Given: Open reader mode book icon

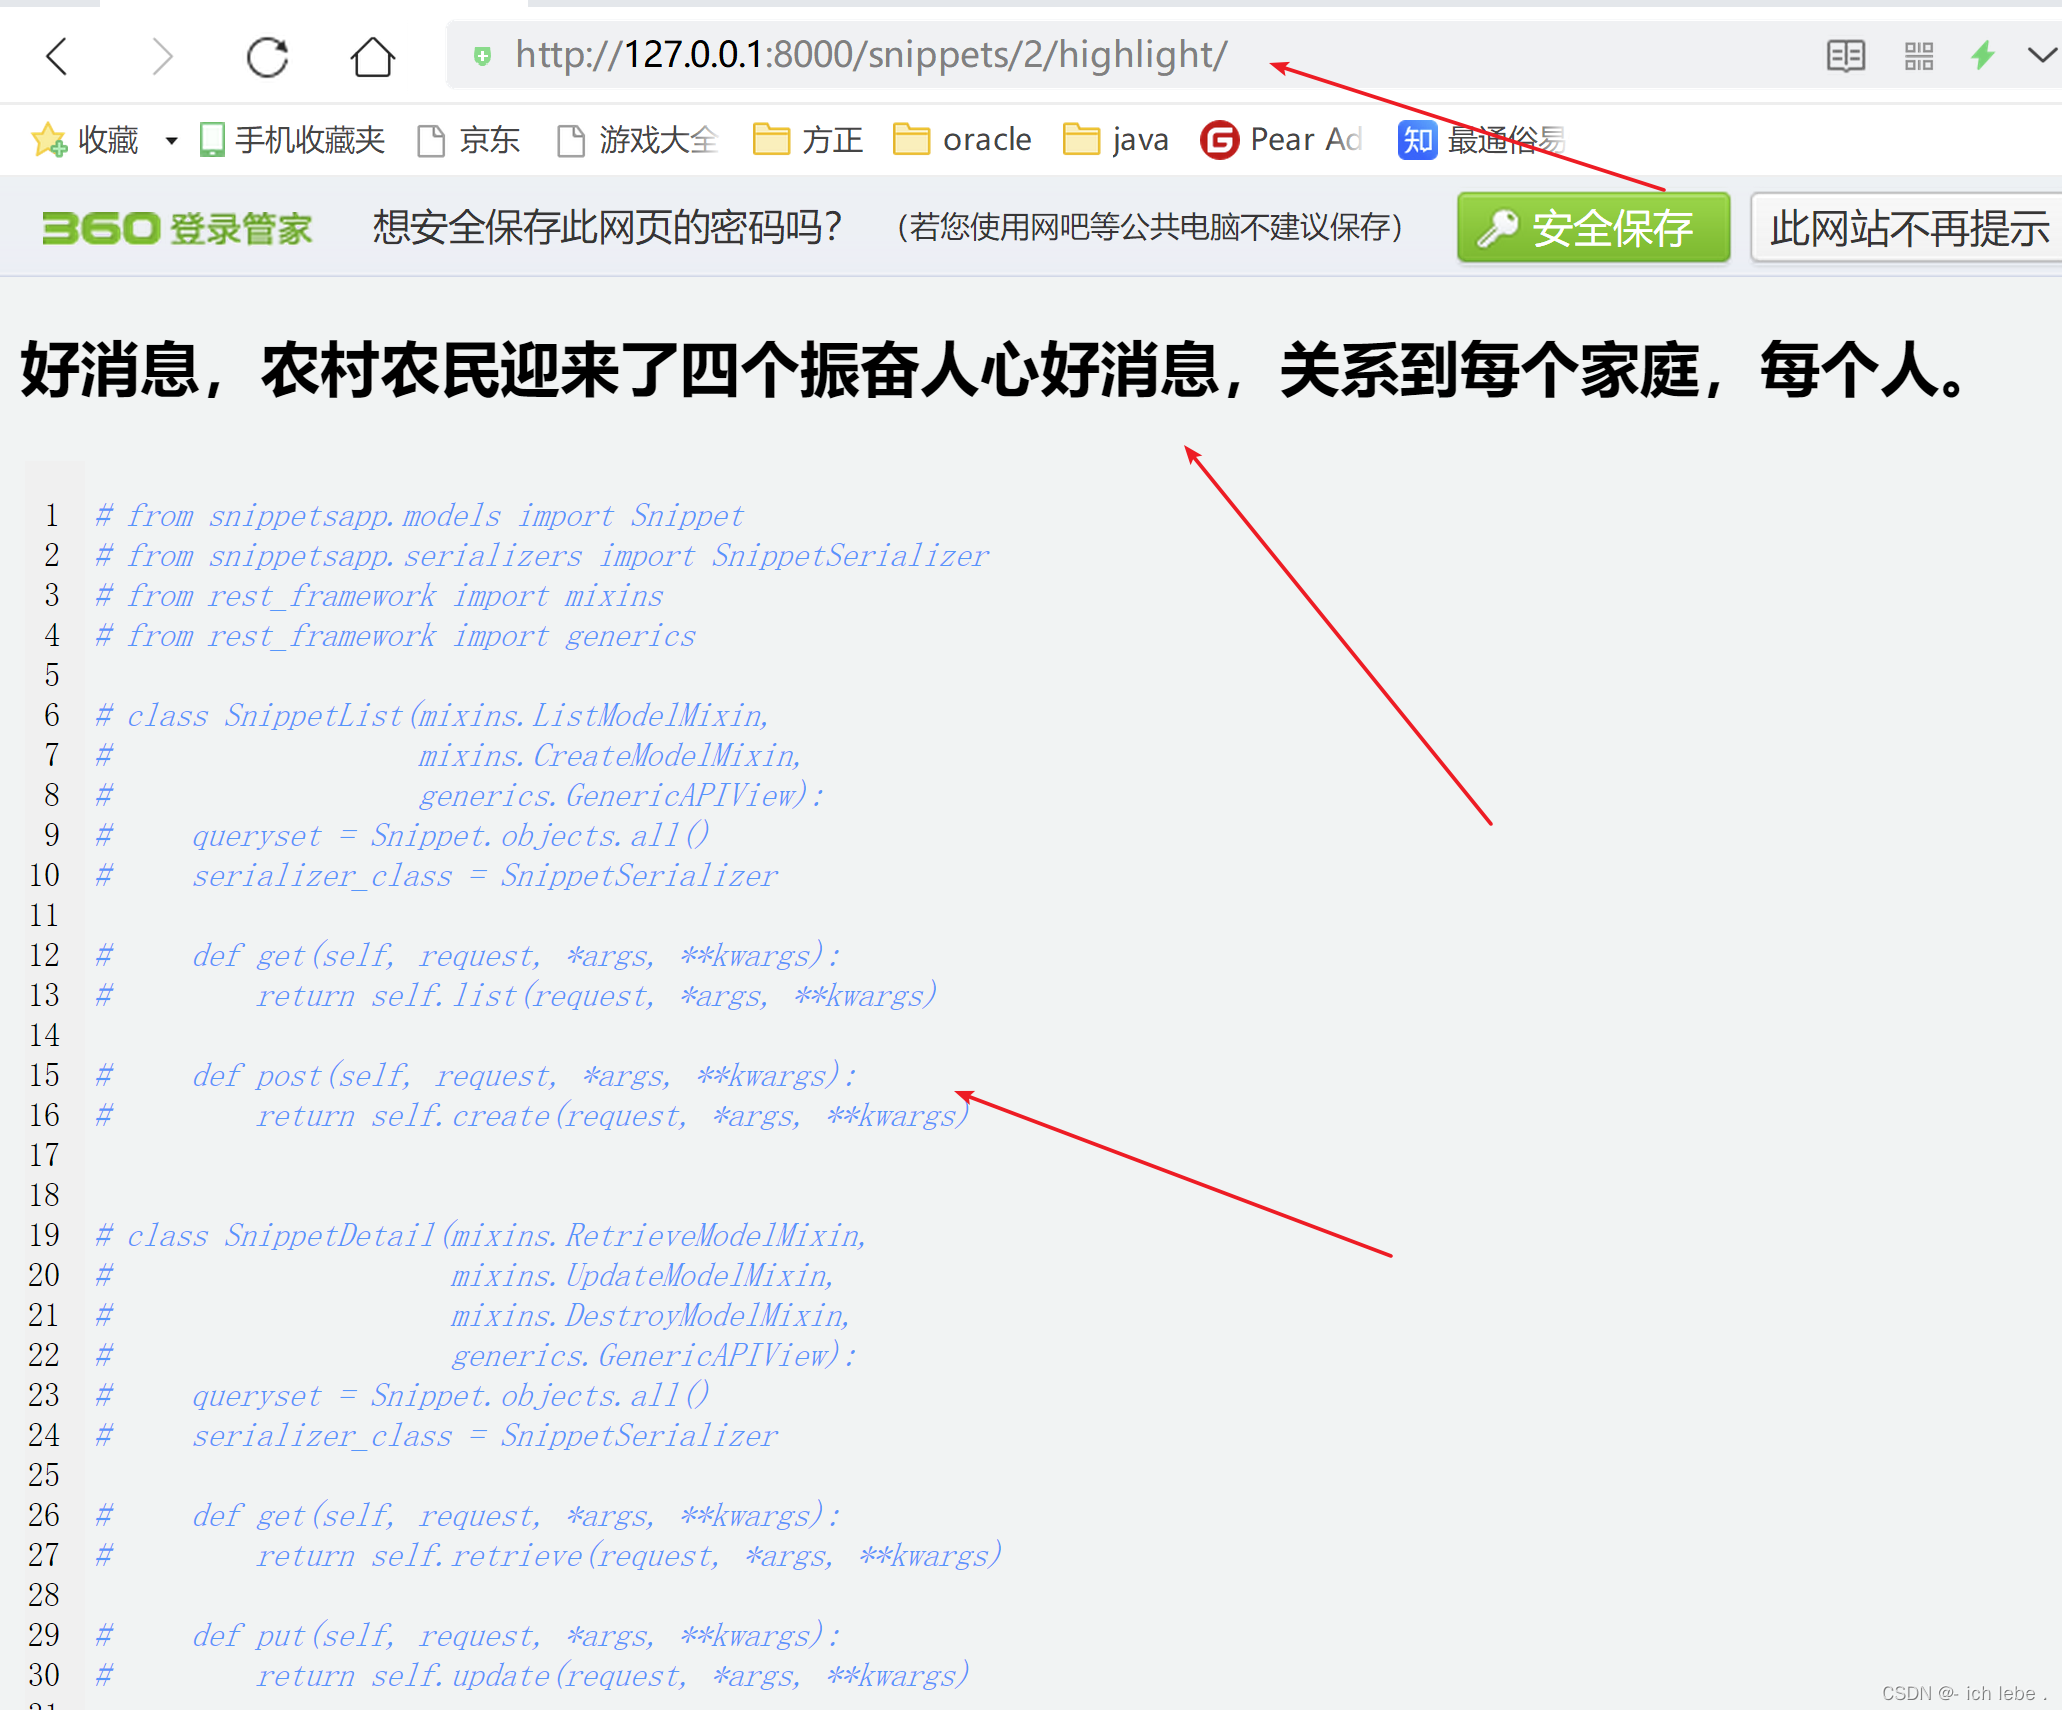Looking at the screenshot, I should (x=1845, y=56).
